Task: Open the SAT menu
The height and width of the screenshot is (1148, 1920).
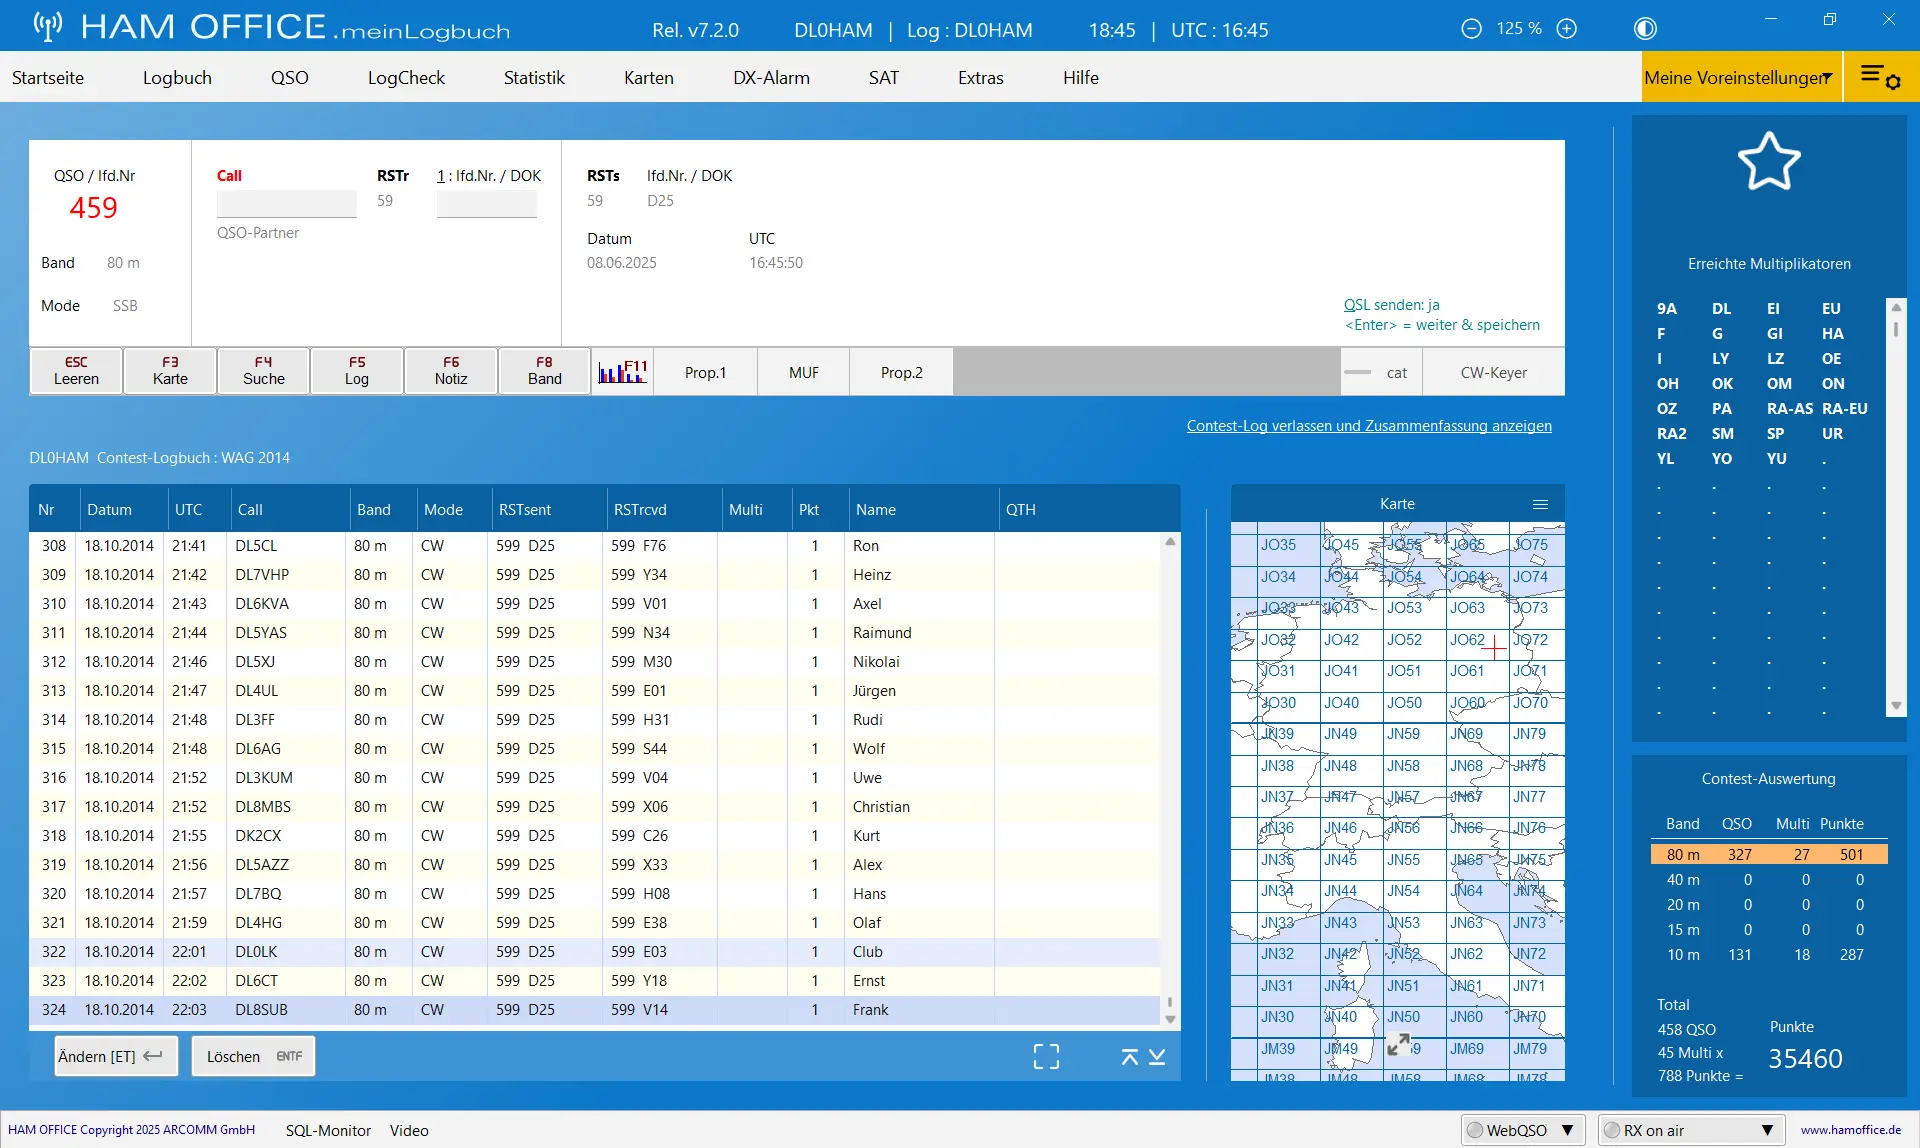Action: point(884,77)
